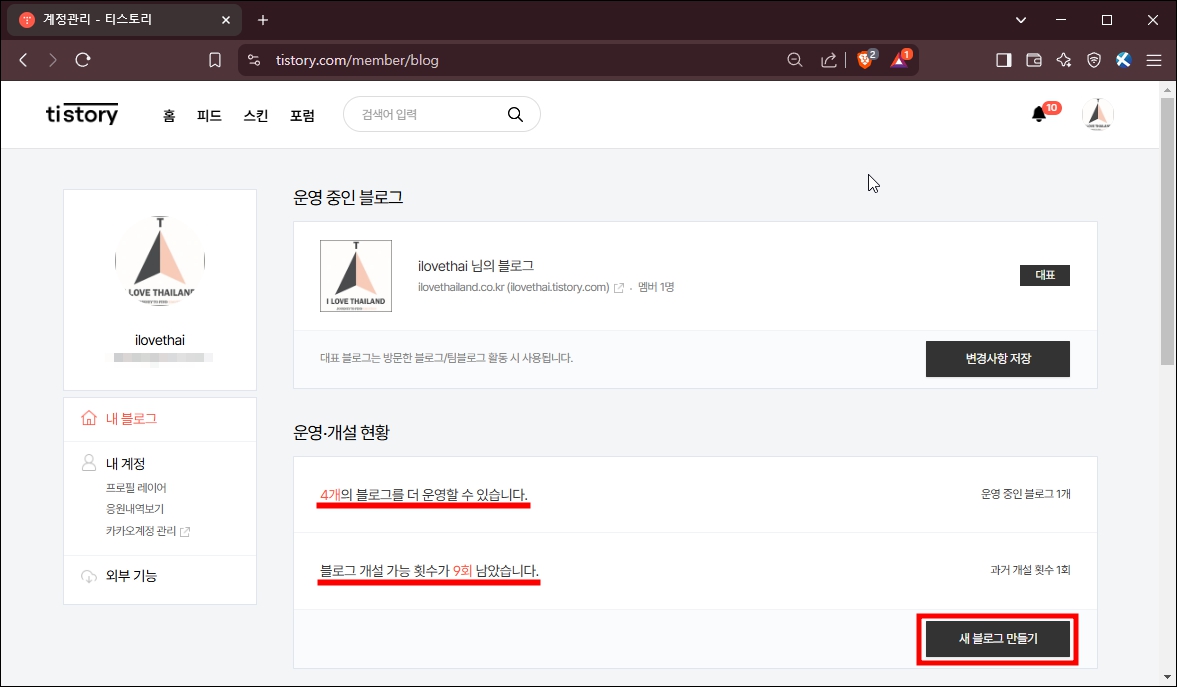Screen dimensions: 1177x687
Task: Click the 새 블로그 만들기 button
Action: point(996,639)
